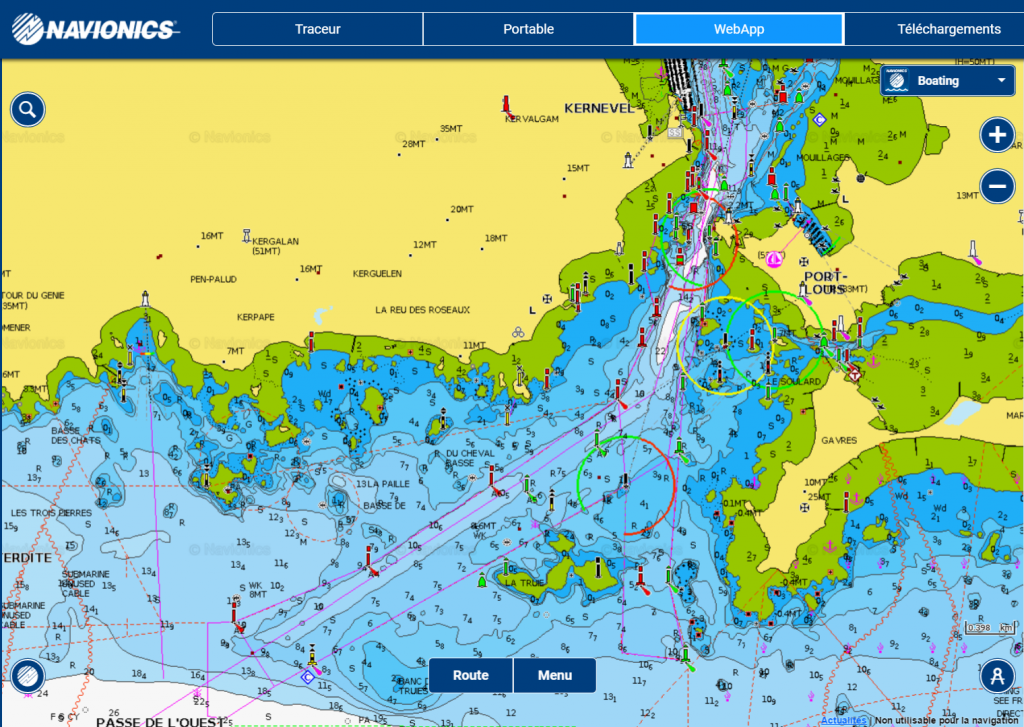Screen dimensions: 1024x727
Task: Click the PORT-LOUIS place label
Action: click(825, 283)
